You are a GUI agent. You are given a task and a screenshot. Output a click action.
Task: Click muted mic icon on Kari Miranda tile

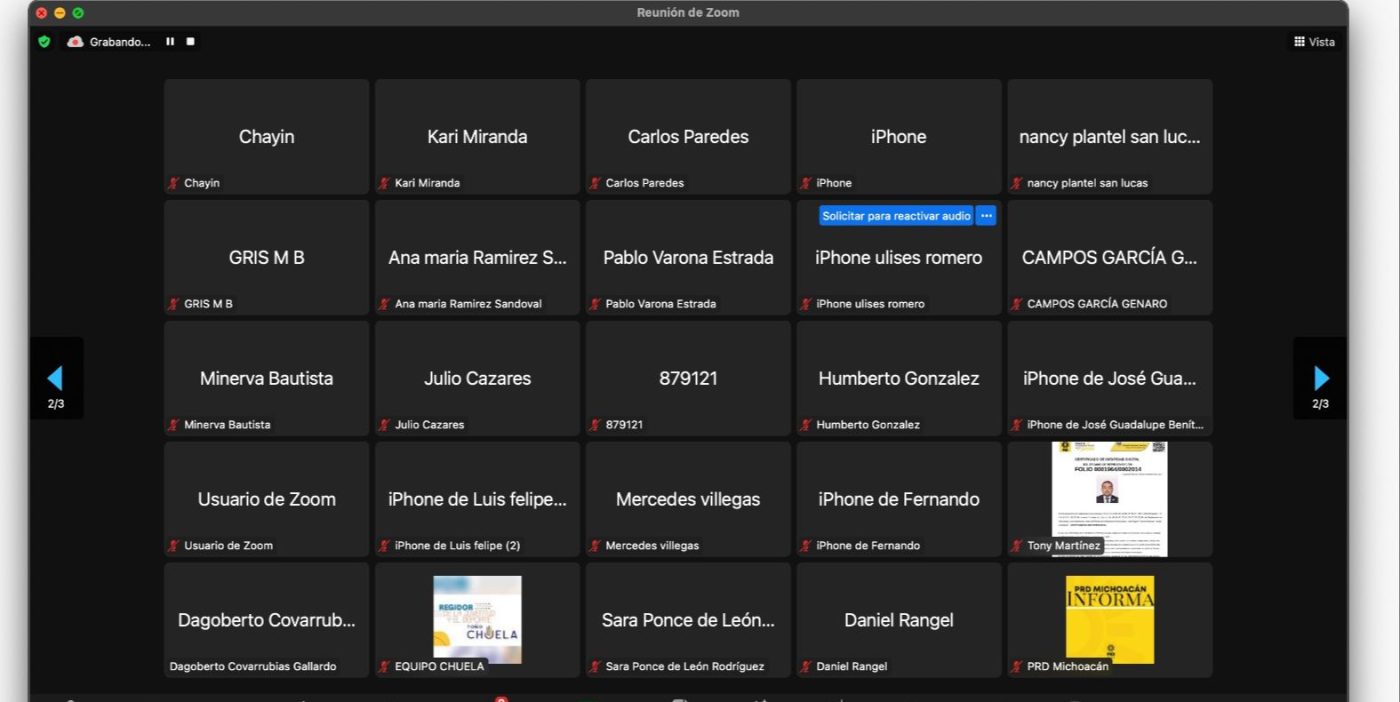point(385,183)
